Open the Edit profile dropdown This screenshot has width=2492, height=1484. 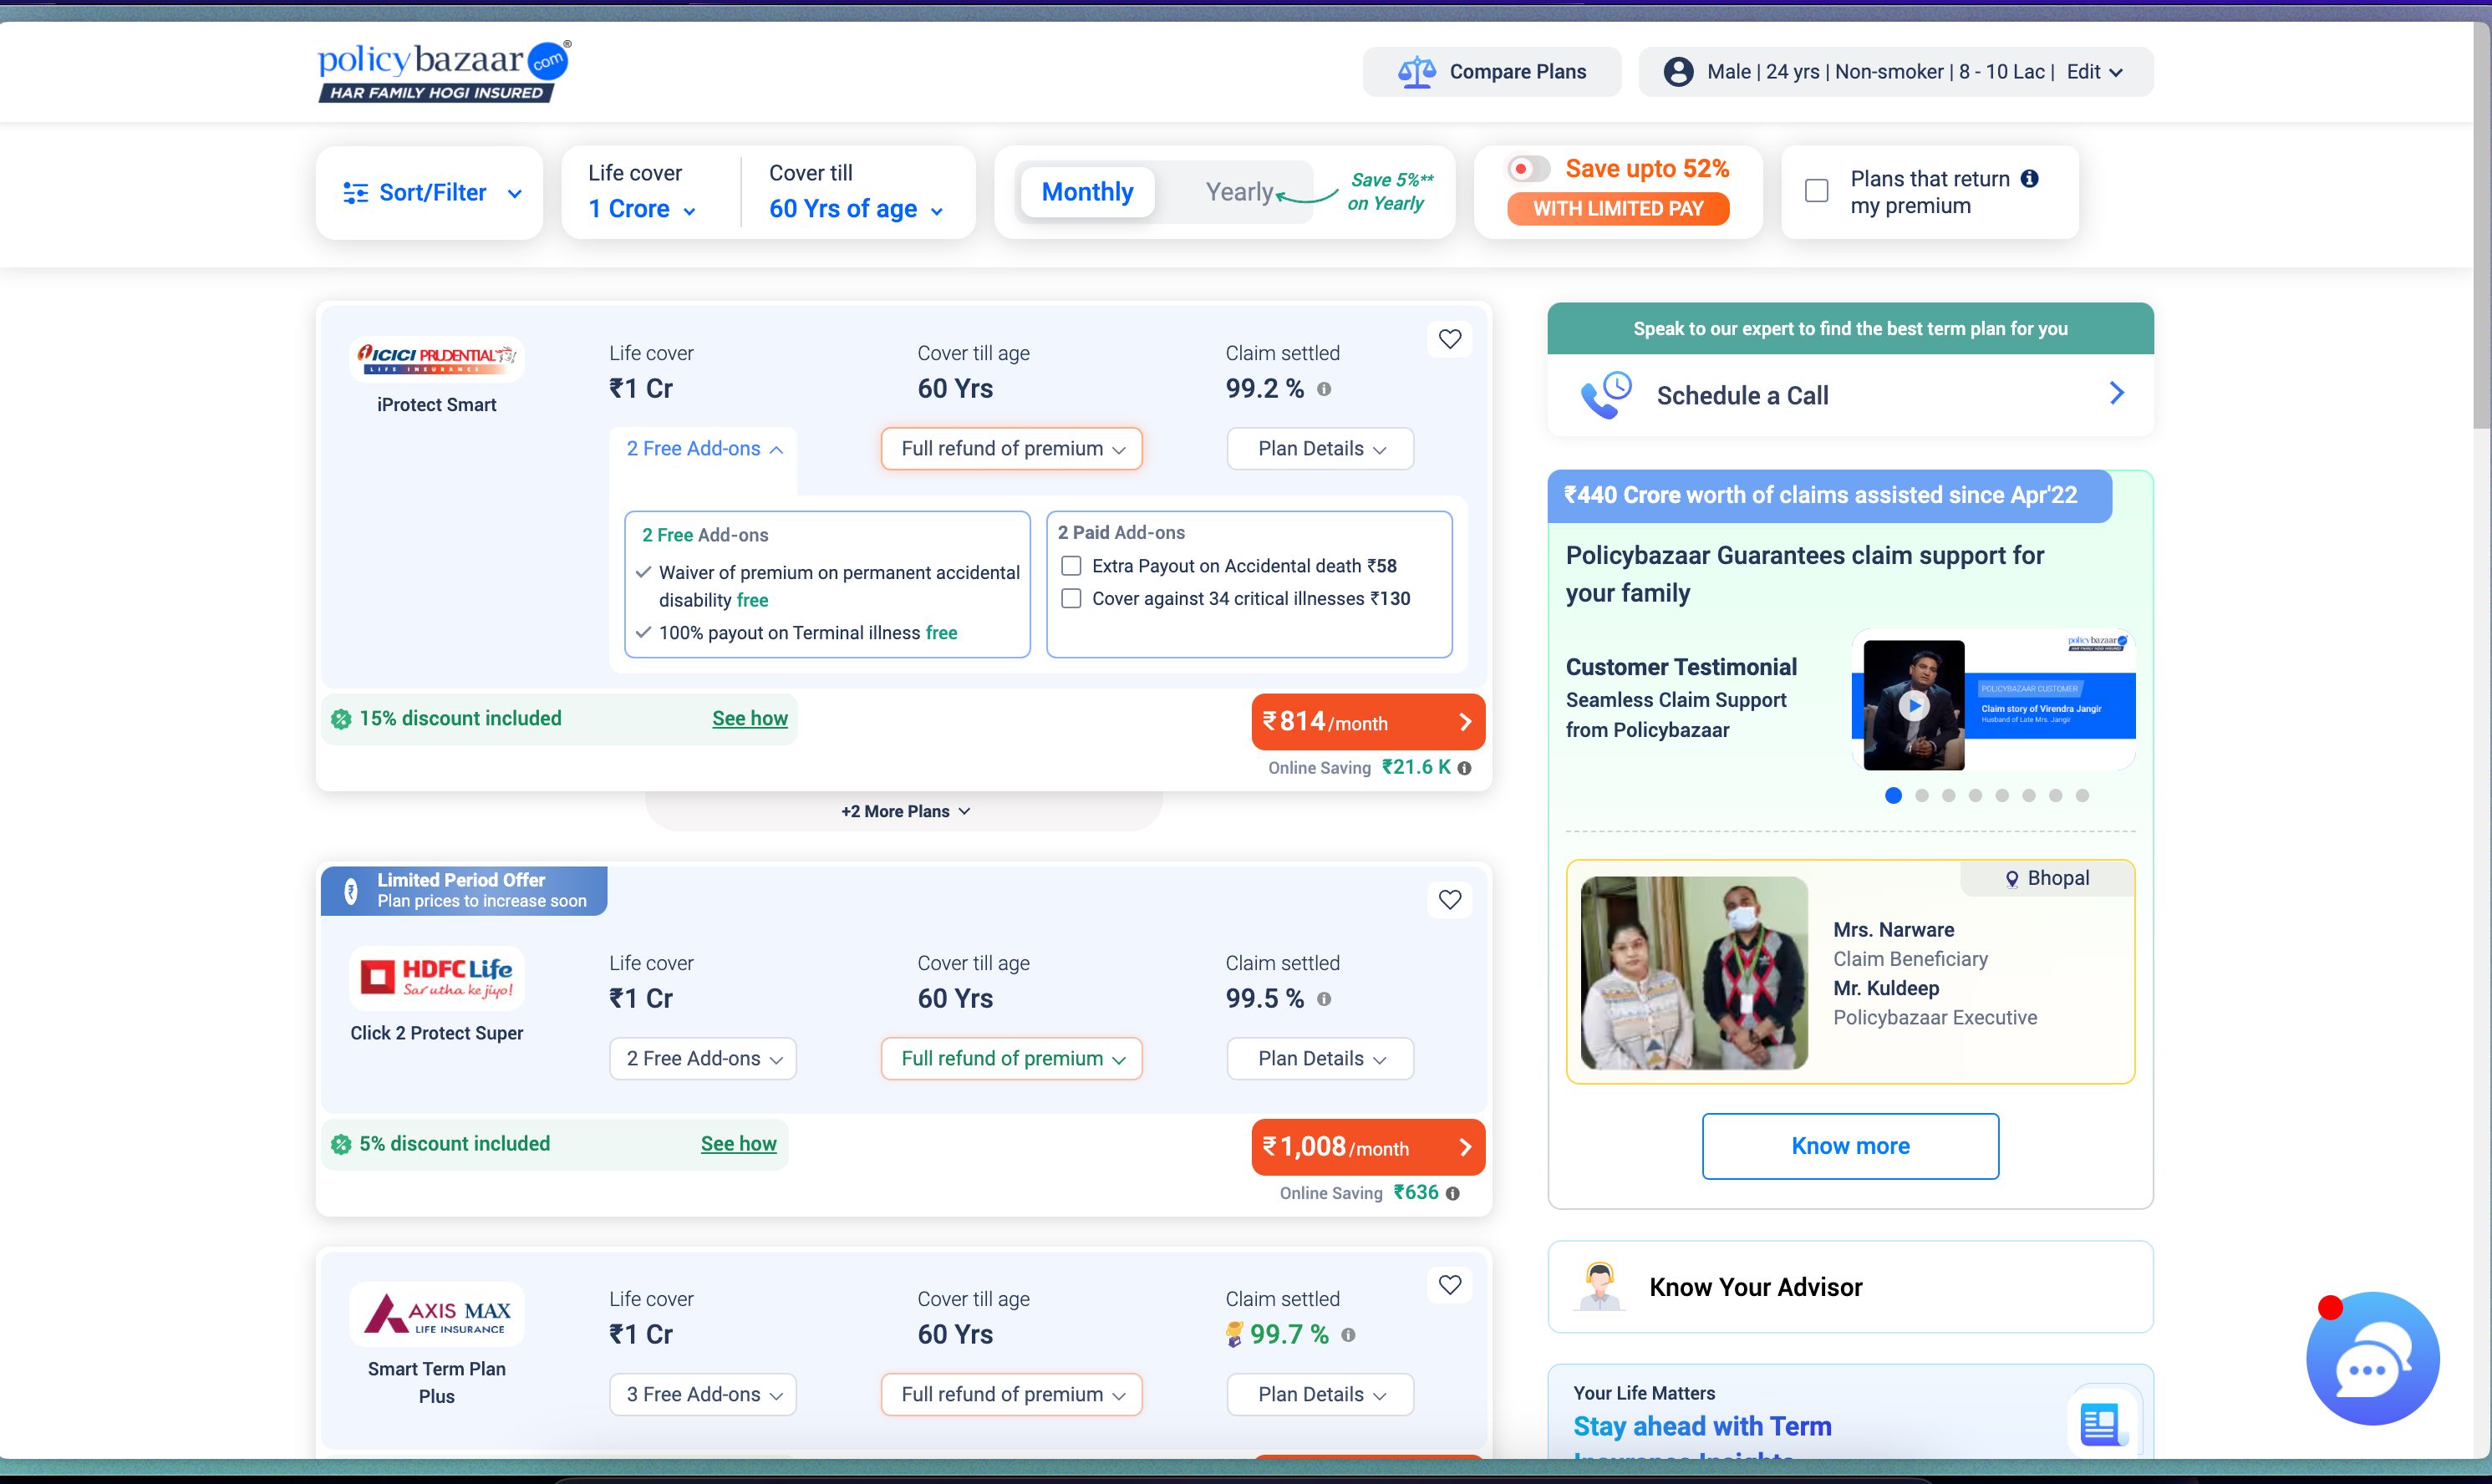pos(2095,72)
